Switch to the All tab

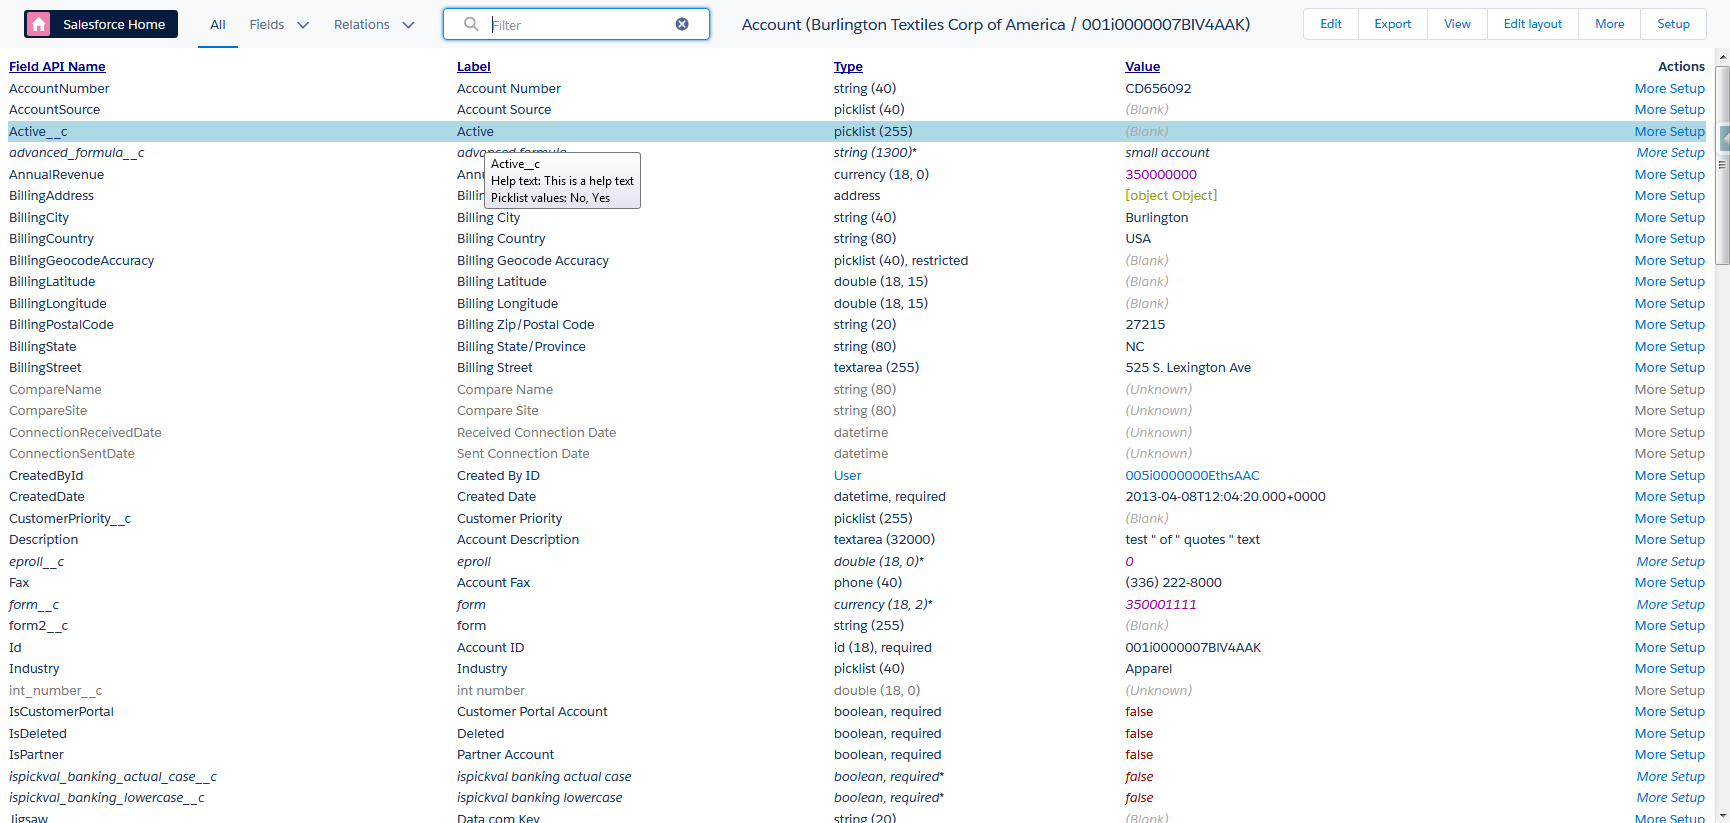pos(218,25)
